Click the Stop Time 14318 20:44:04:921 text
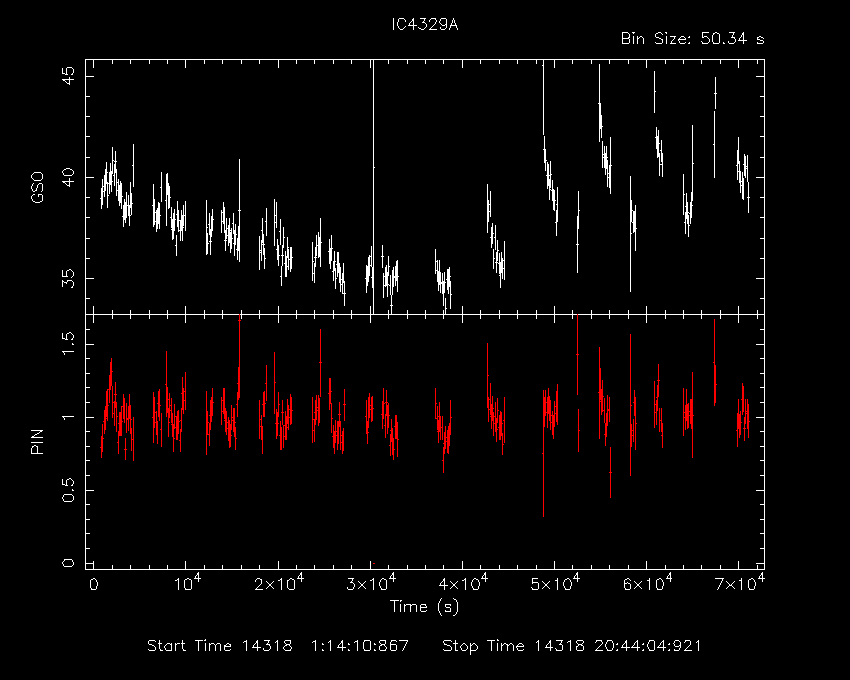 (572, 646)
